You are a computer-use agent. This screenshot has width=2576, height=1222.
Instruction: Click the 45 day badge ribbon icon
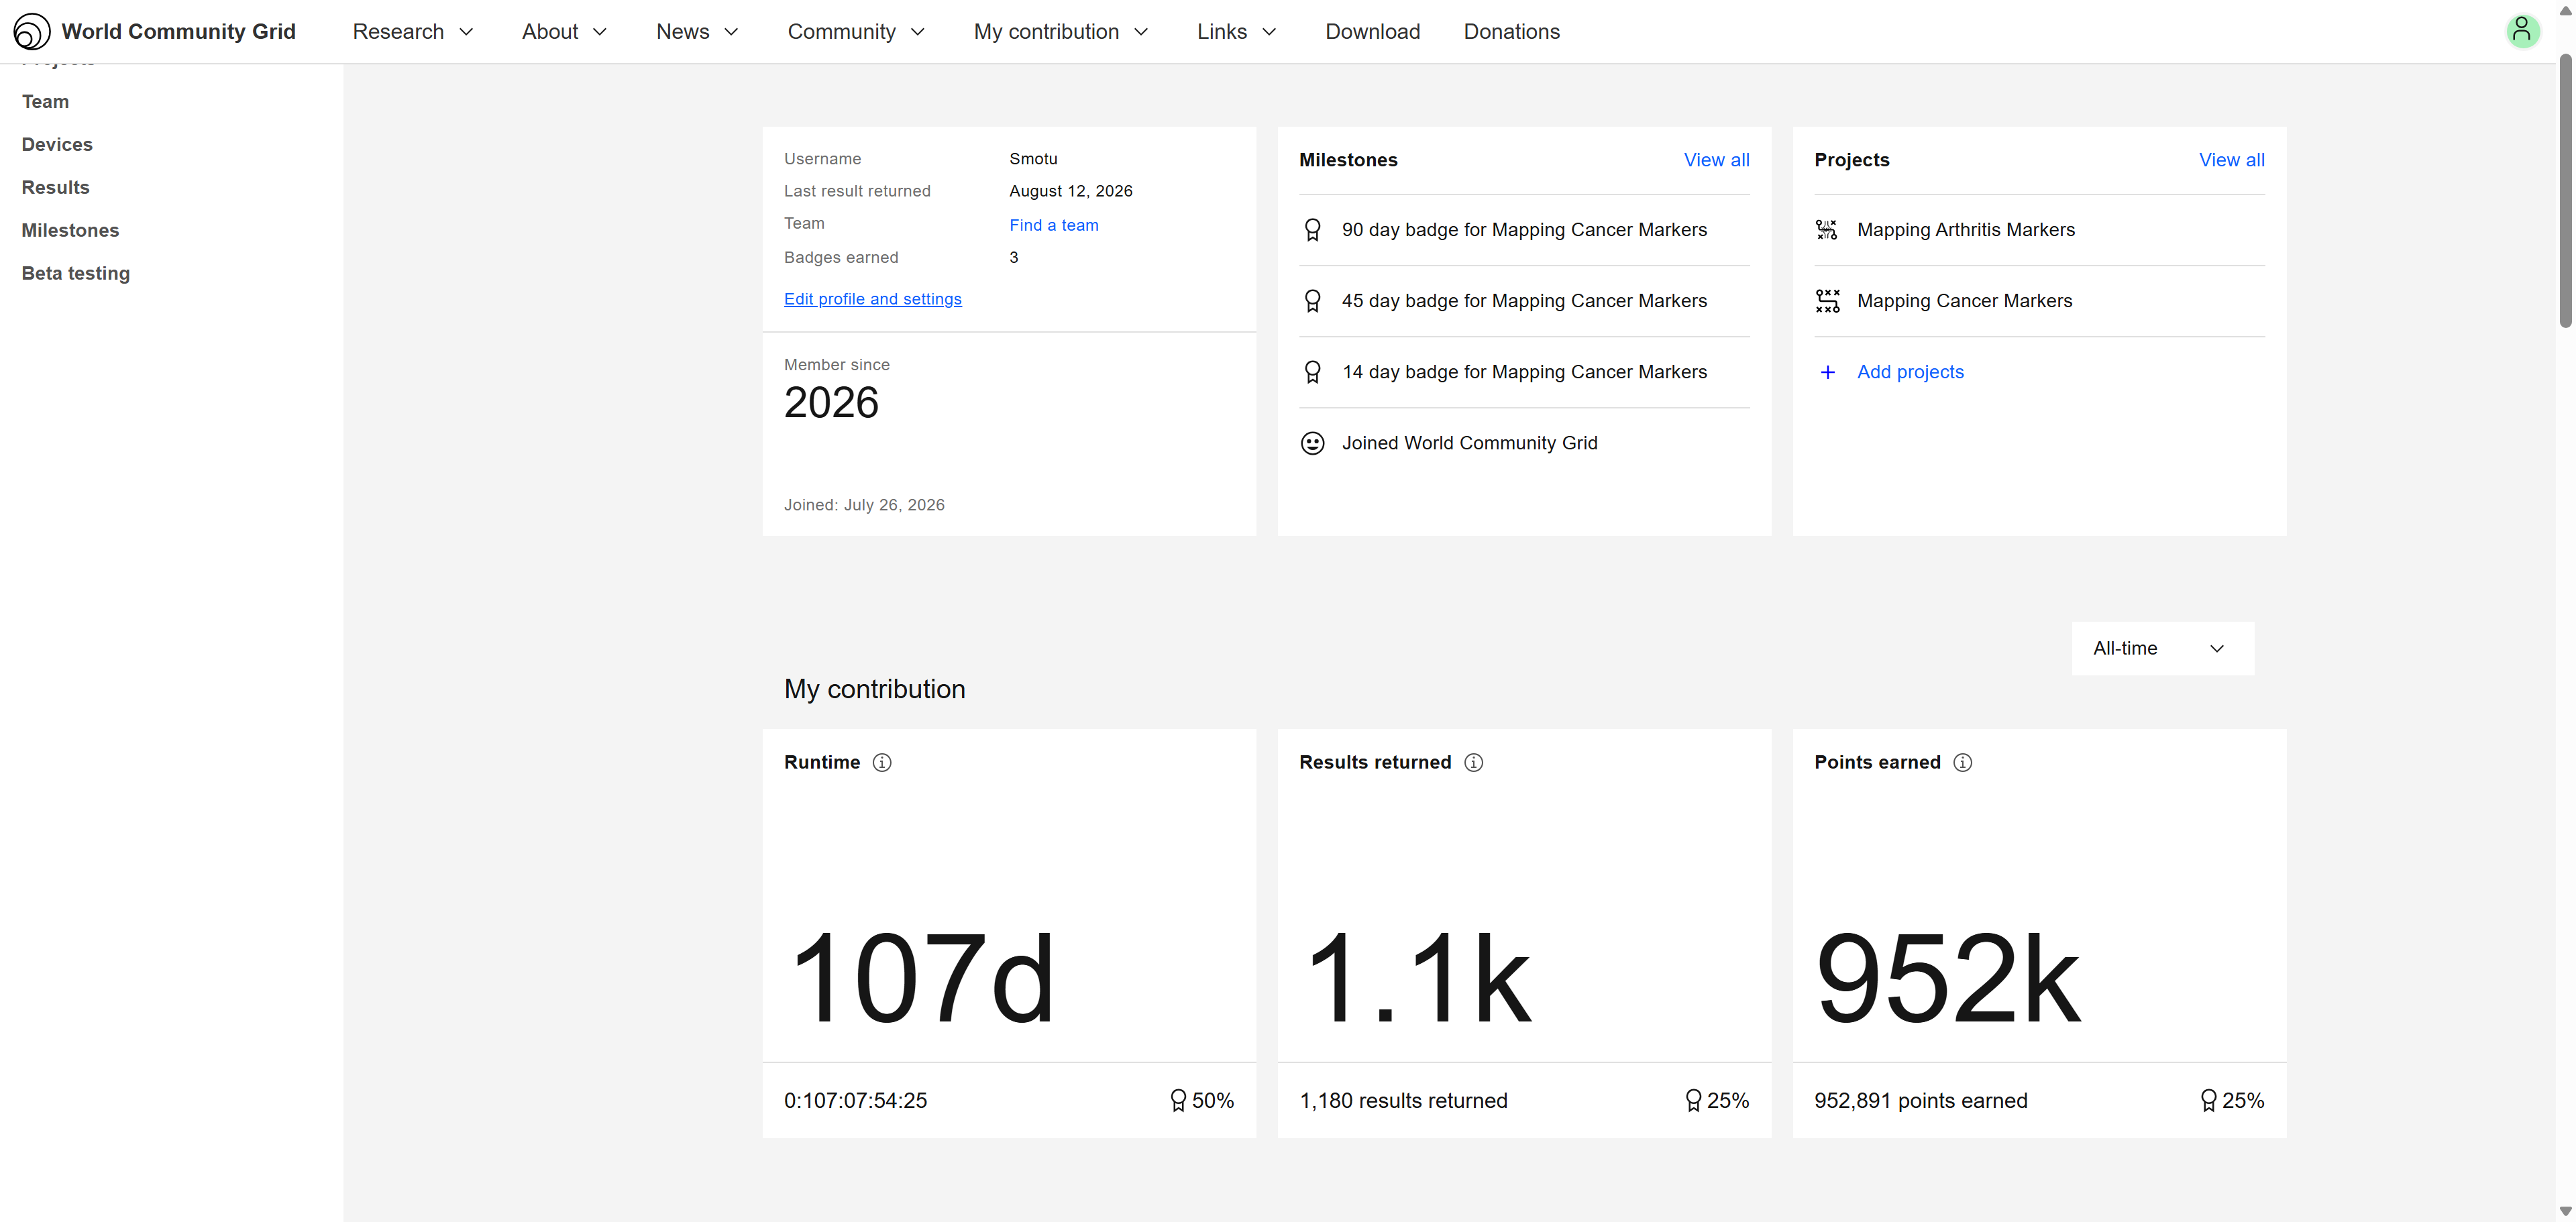click(1312, 301)
